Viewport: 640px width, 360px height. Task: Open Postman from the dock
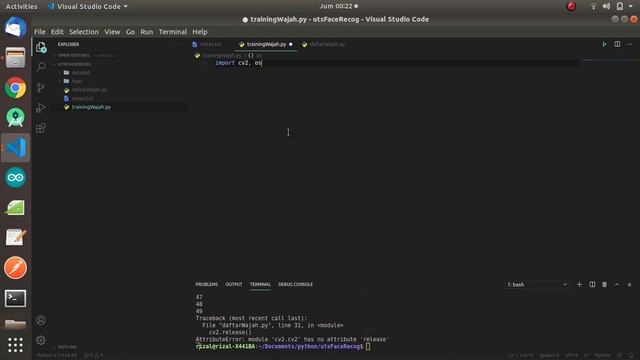tap(16, 268)
